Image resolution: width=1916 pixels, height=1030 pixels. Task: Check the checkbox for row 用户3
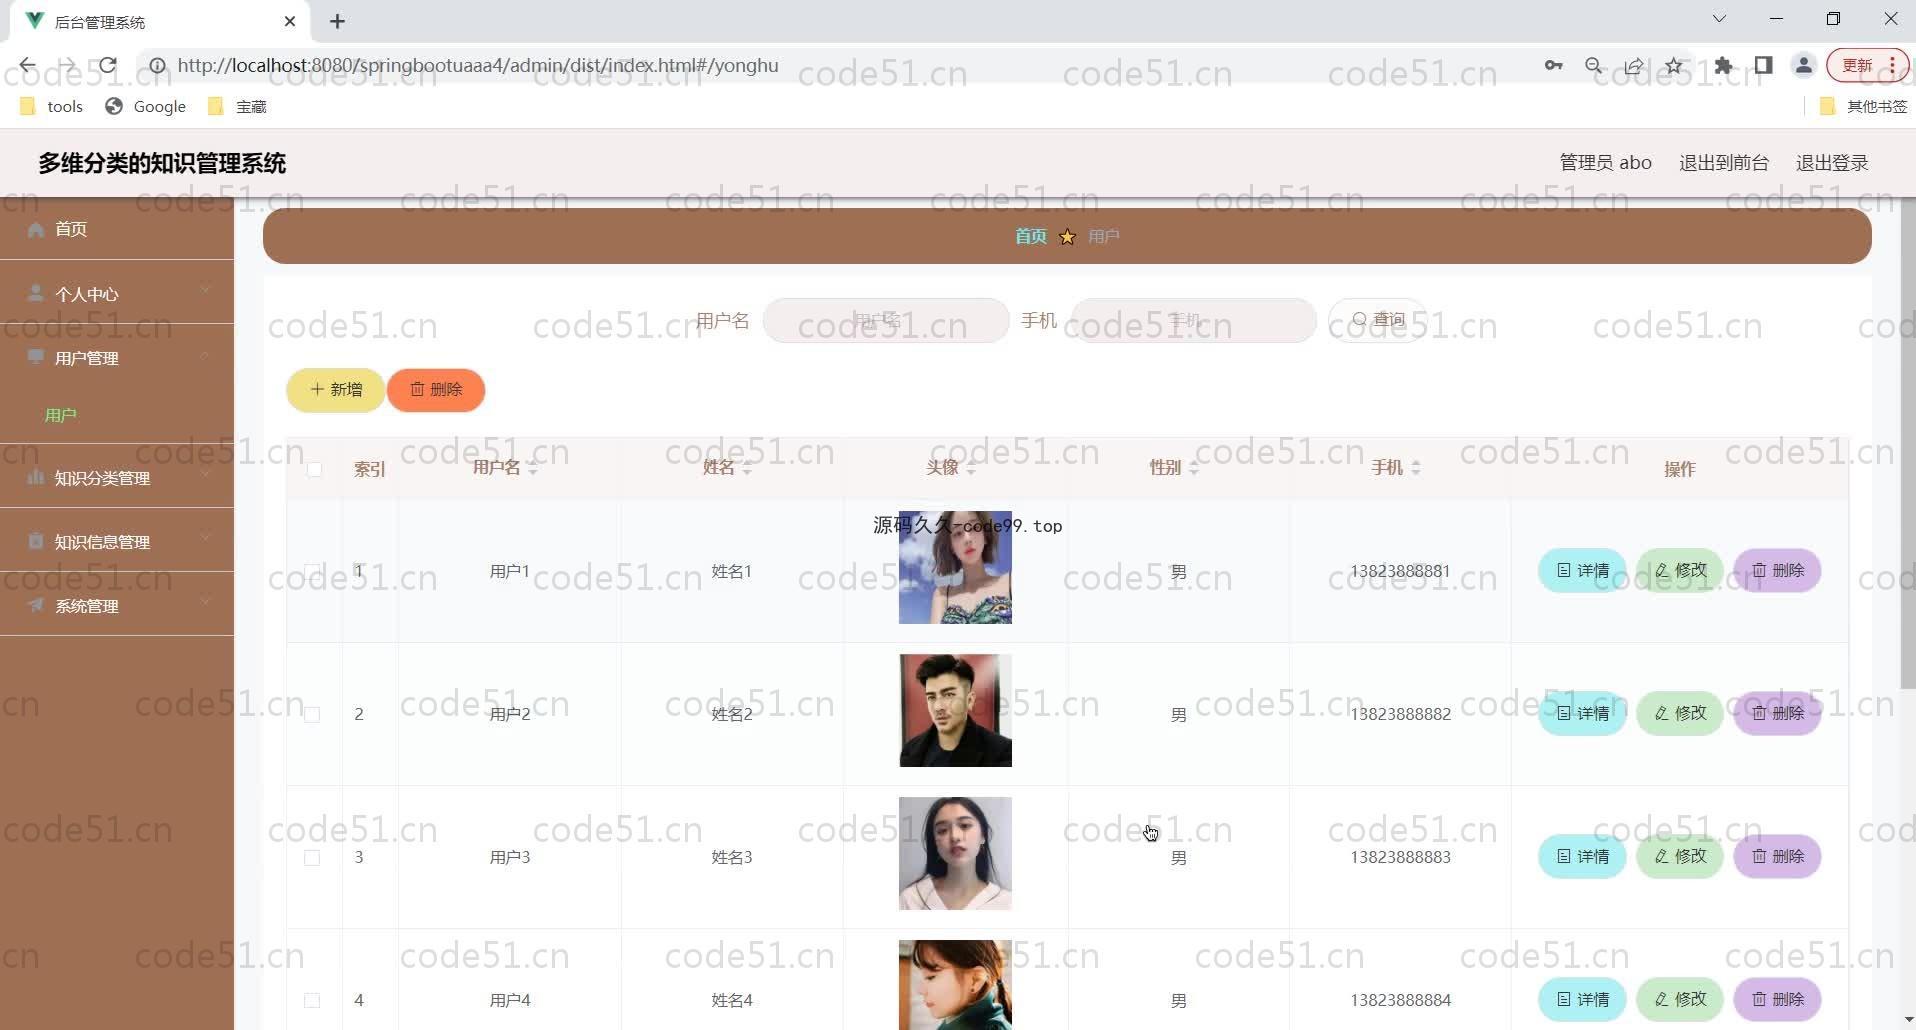pyautogui.click(x=312, y=858)
